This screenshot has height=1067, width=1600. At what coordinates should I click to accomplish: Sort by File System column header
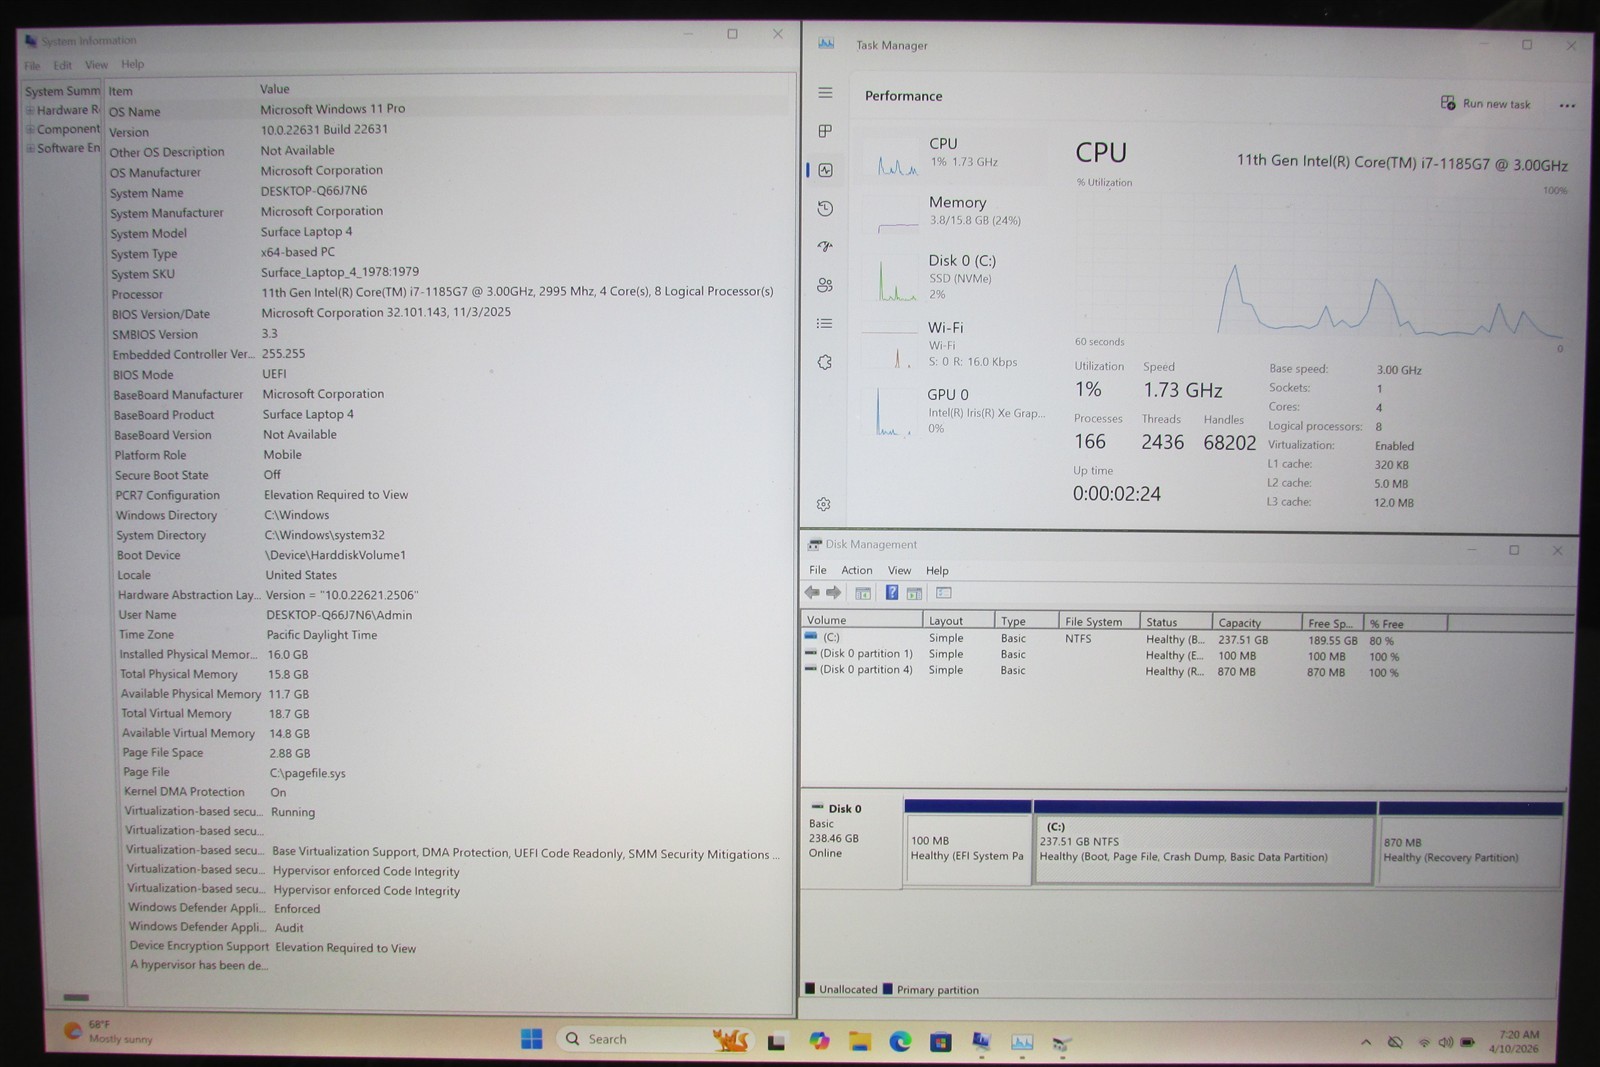pyautogui.click(x=1098, y=621)
